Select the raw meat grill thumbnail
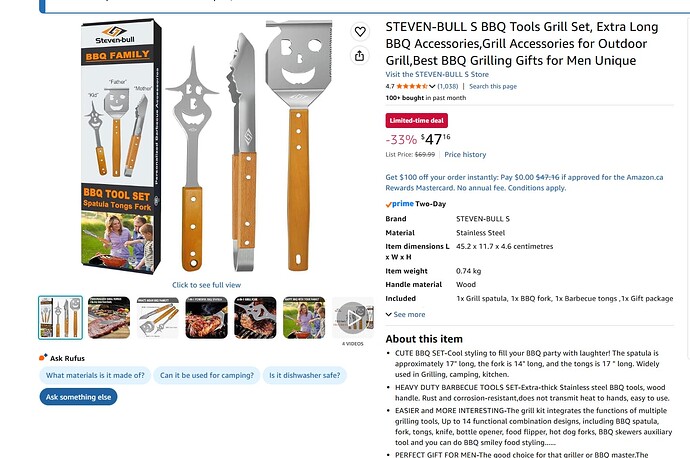 click(x=109, y=318)
